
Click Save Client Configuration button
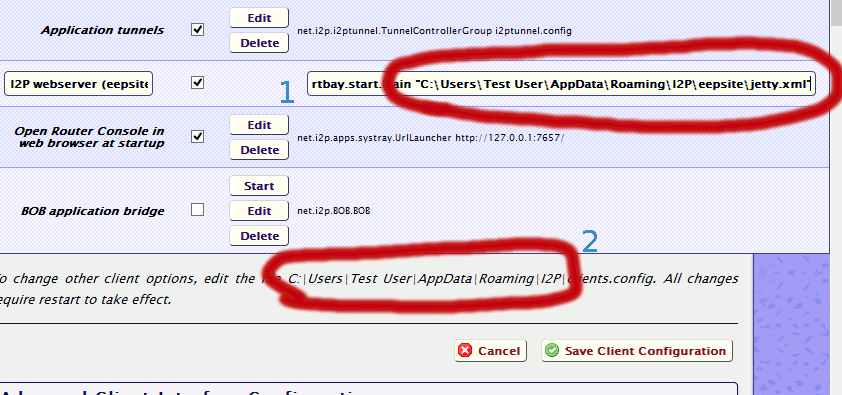(637, 350)
